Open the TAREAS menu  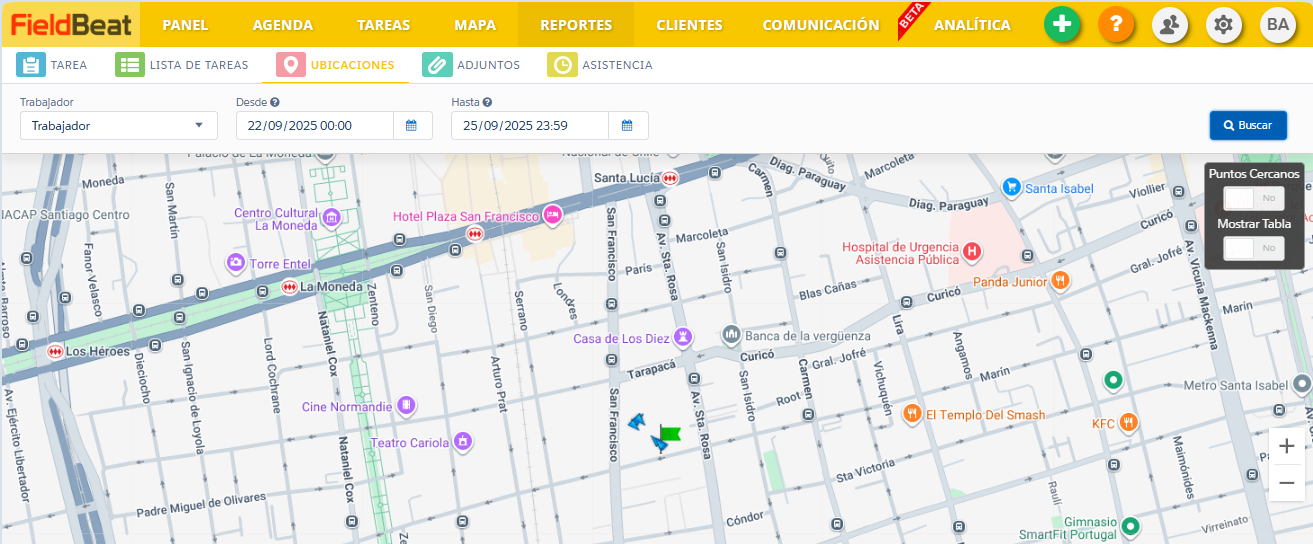[x=384, y=25]
